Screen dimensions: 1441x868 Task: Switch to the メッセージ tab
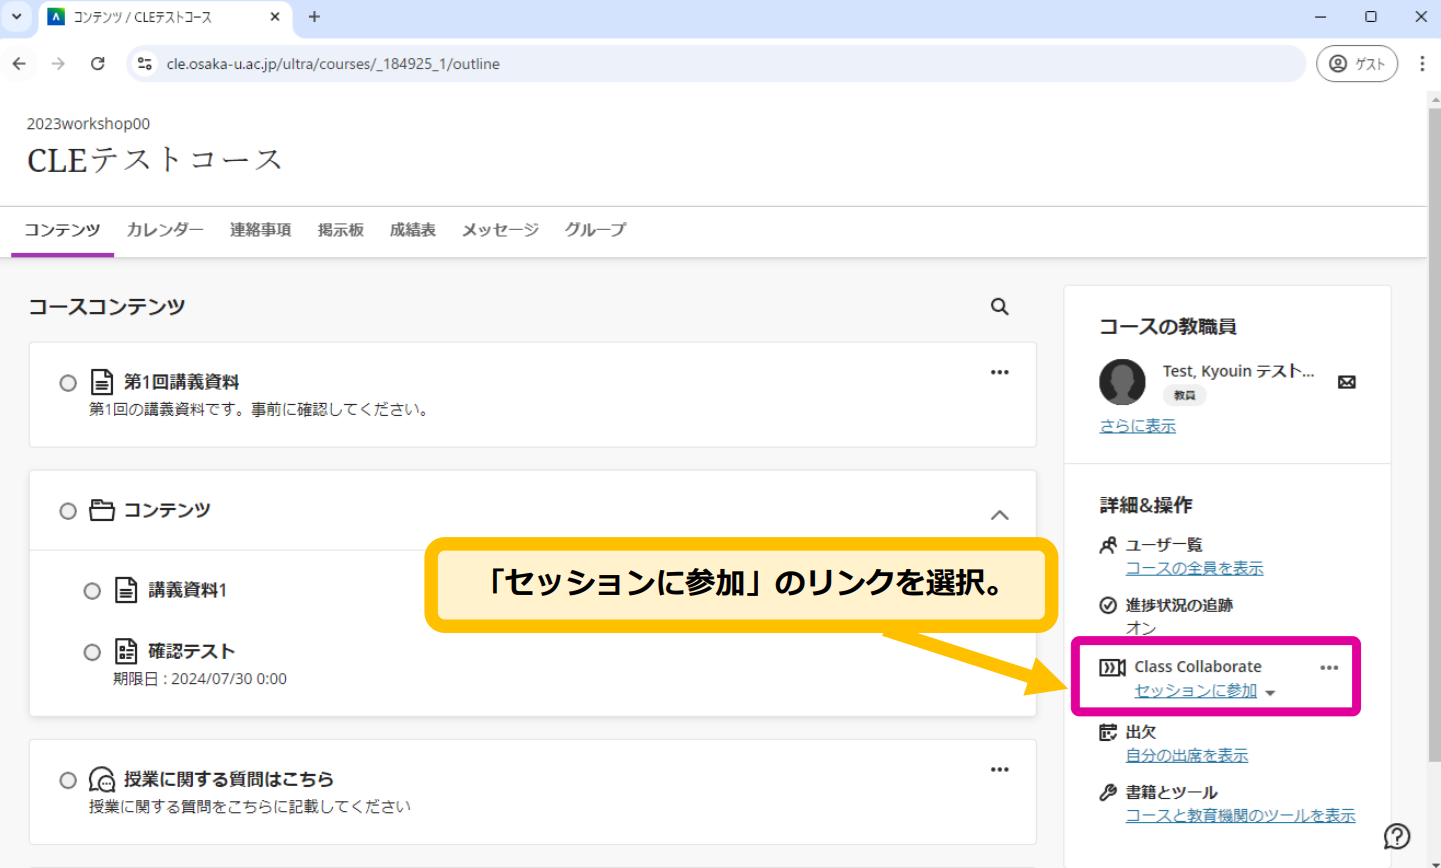500,230
